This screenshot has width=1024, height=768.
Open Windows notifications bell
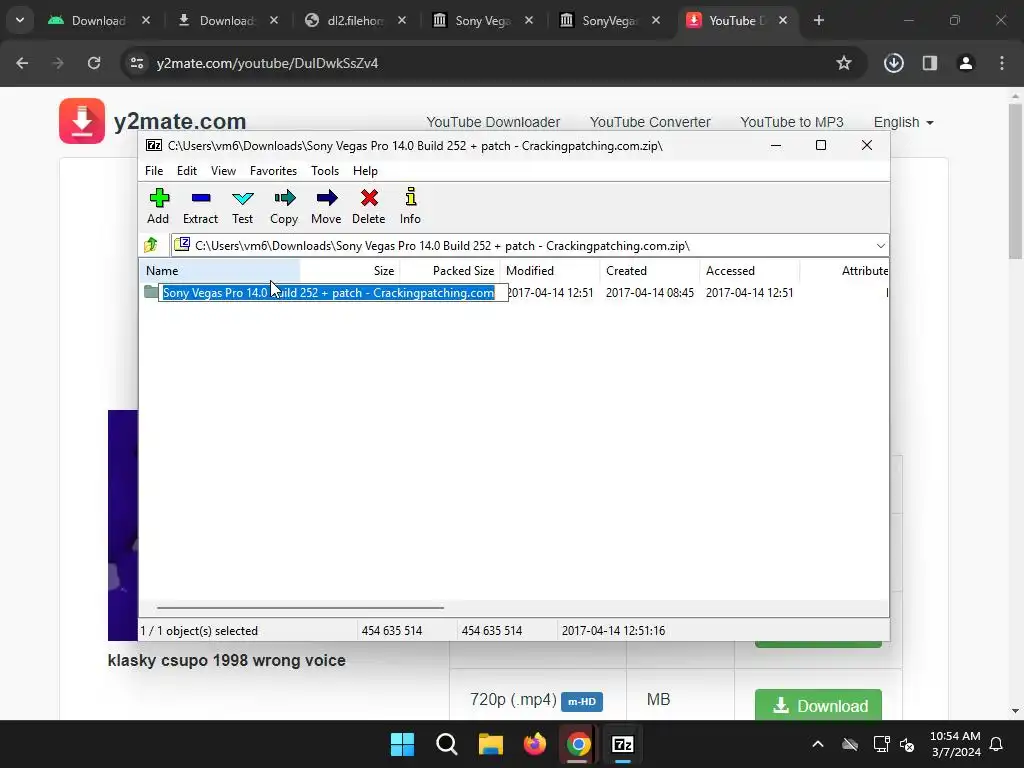click(x=996, y=744)
